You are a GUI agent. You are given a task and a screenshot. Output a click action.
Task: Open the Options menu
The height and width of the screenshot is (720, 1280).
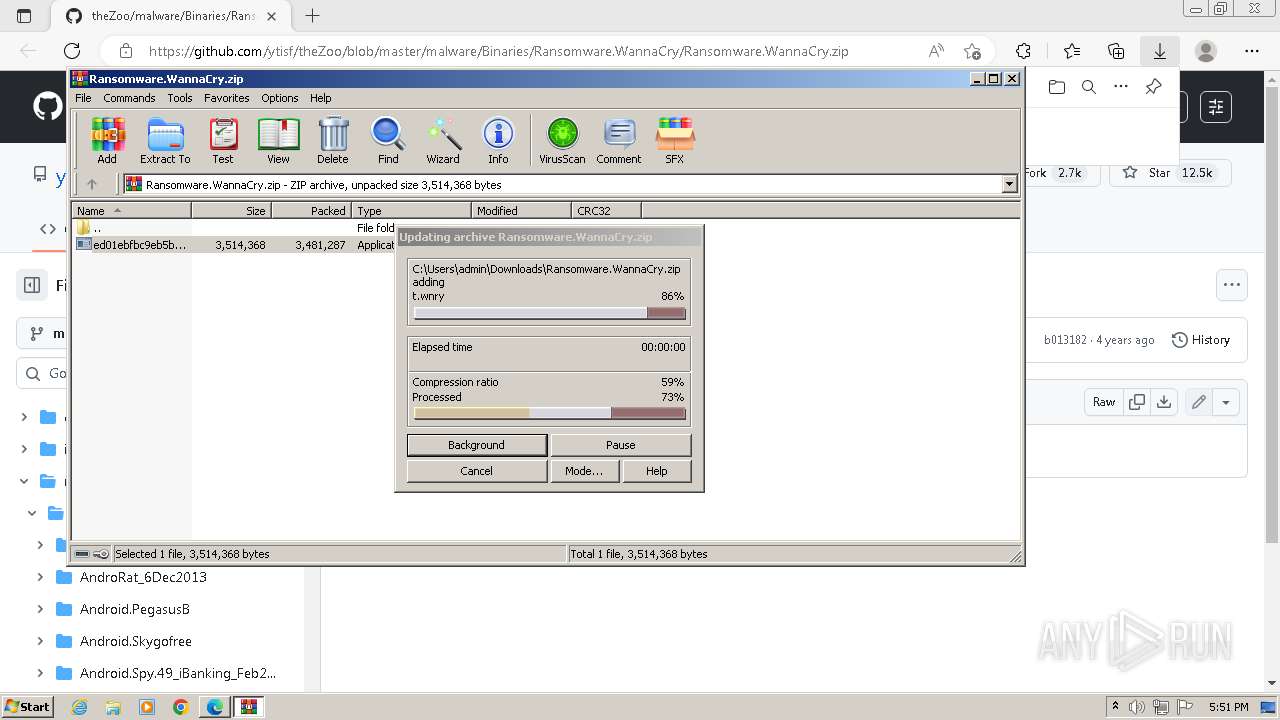pos(280,98)
